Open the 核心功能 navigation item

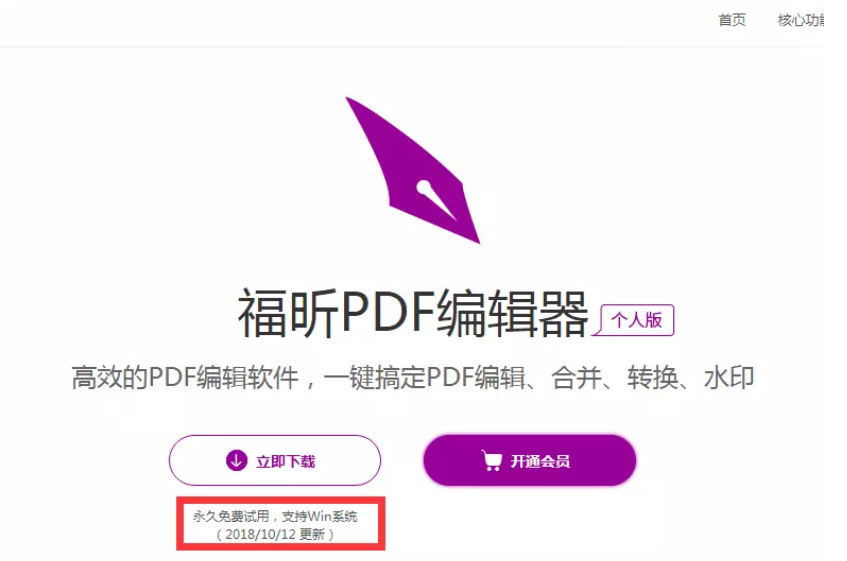801,20
